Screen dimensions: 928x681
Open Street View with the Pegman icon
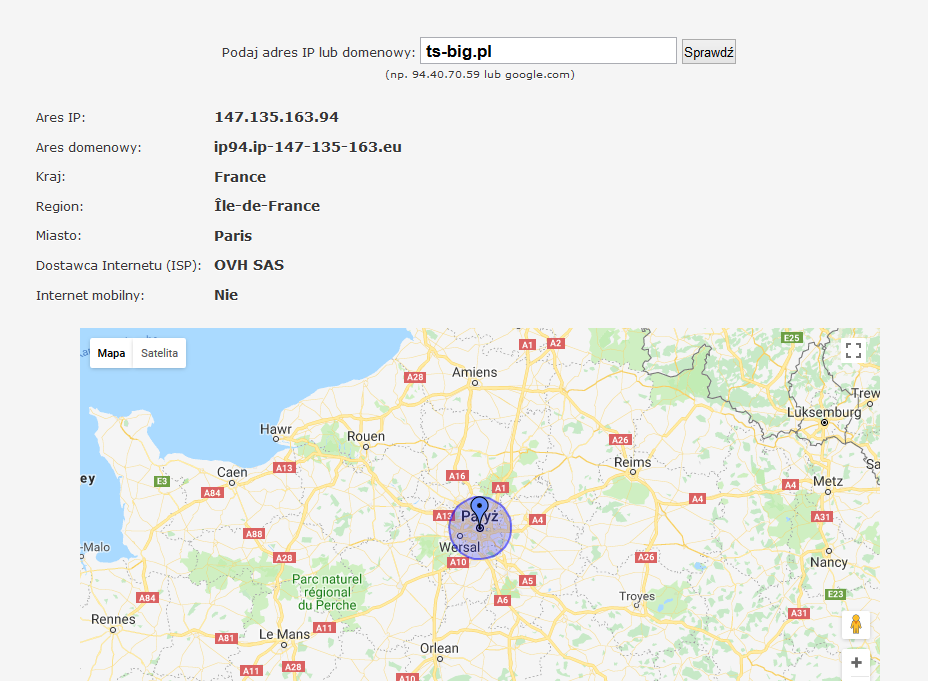coord(855,625)
